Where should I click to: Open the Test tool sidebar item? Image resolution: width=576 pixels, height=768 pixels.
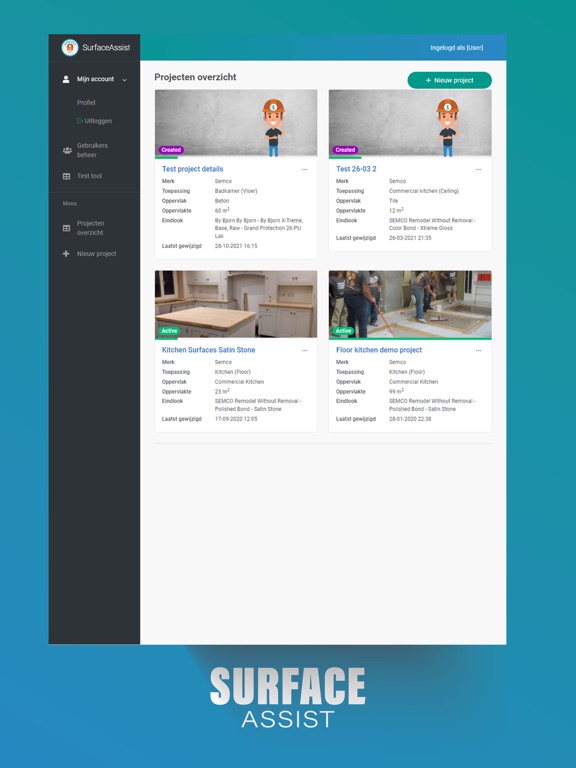89,176
